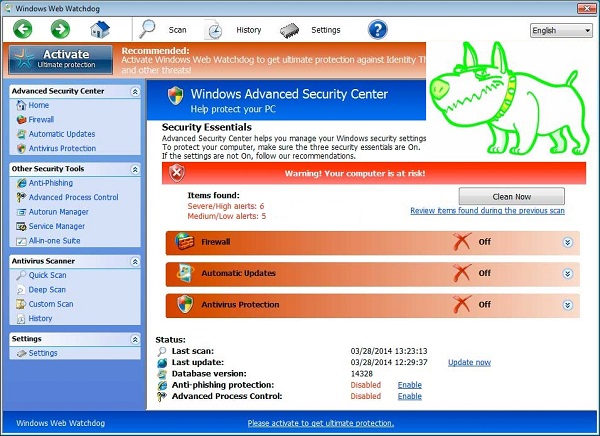The image size is (600, 436).
Task: Click the green forward arrow icon
Action: point(59,29)
